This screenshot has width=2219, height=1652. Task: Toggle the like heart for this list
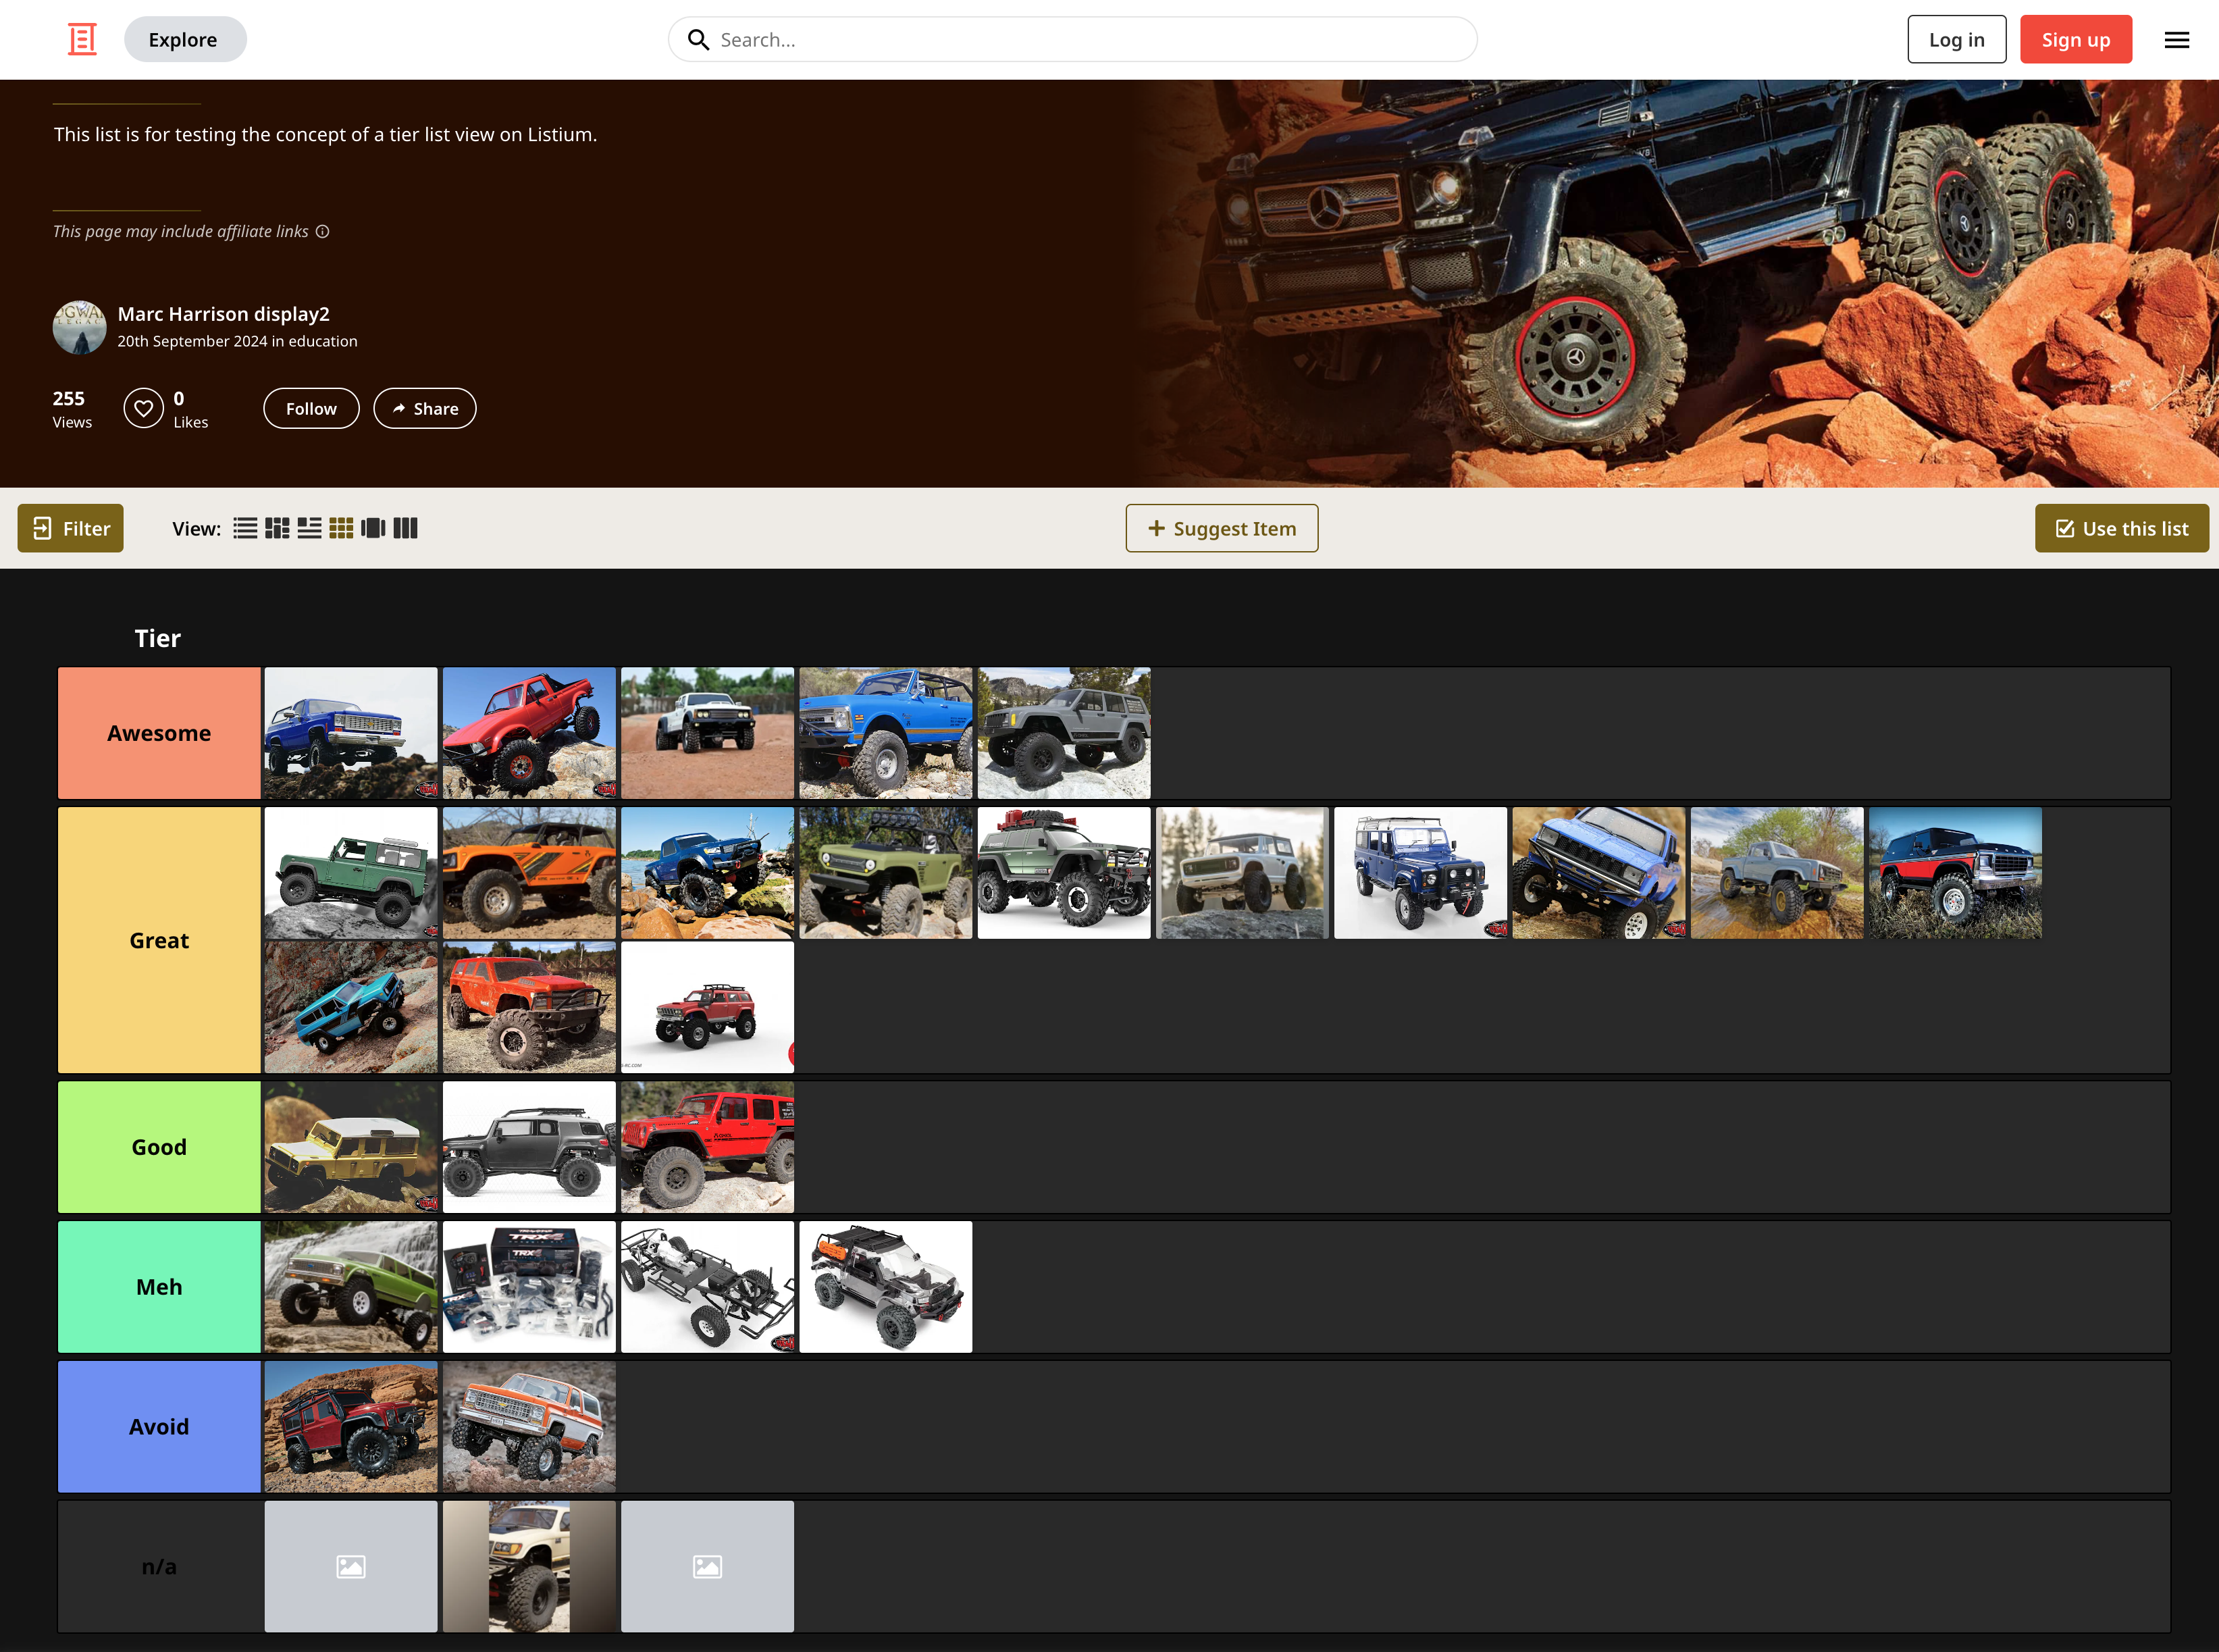[143, 408]
